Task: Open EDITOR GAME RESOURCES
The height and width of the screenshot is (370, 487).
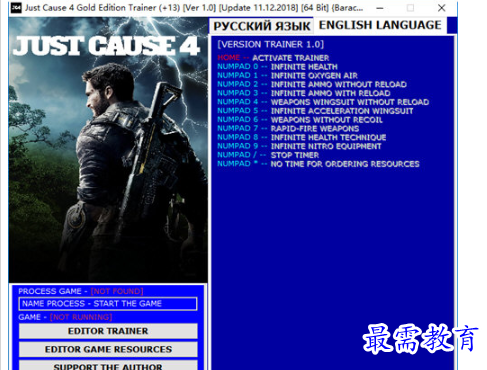Action: point(108,349)
